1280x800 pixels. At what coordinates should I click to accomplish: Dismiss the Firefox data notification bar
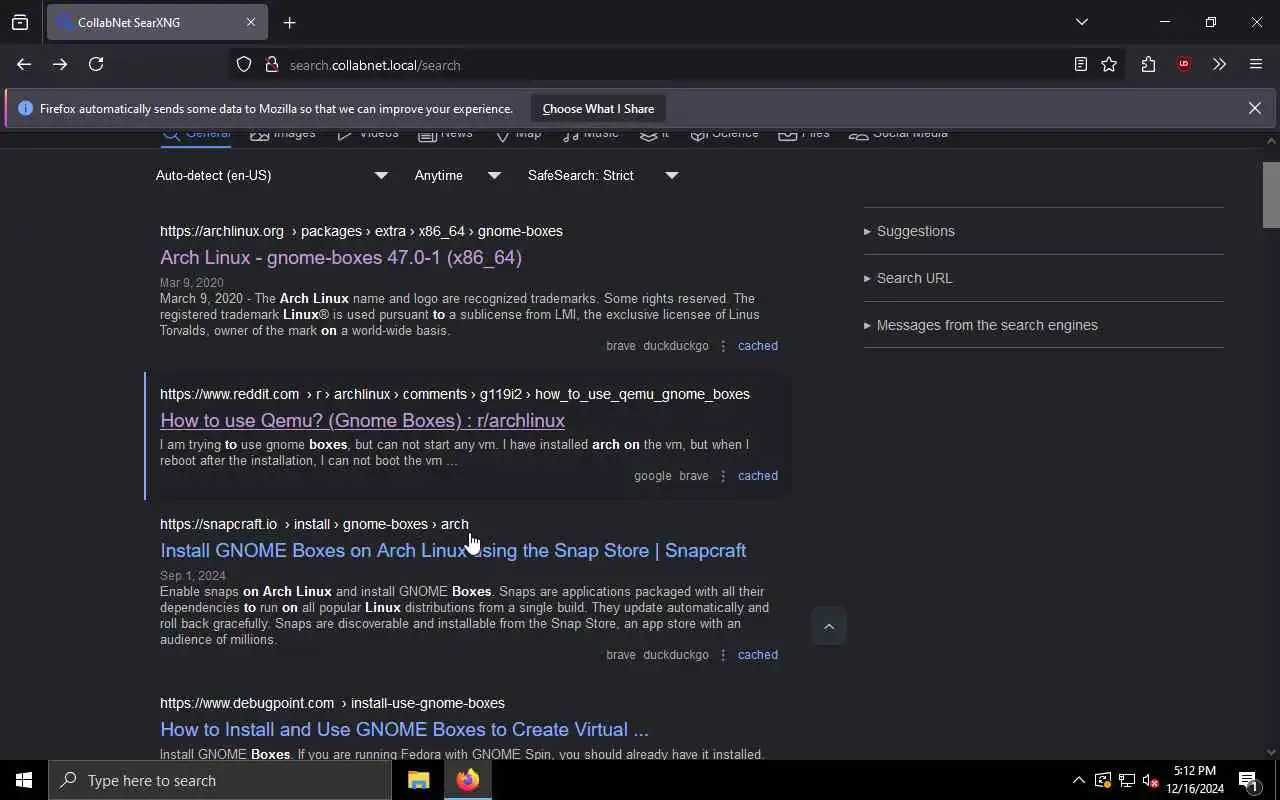click(x=1254, y=108)
